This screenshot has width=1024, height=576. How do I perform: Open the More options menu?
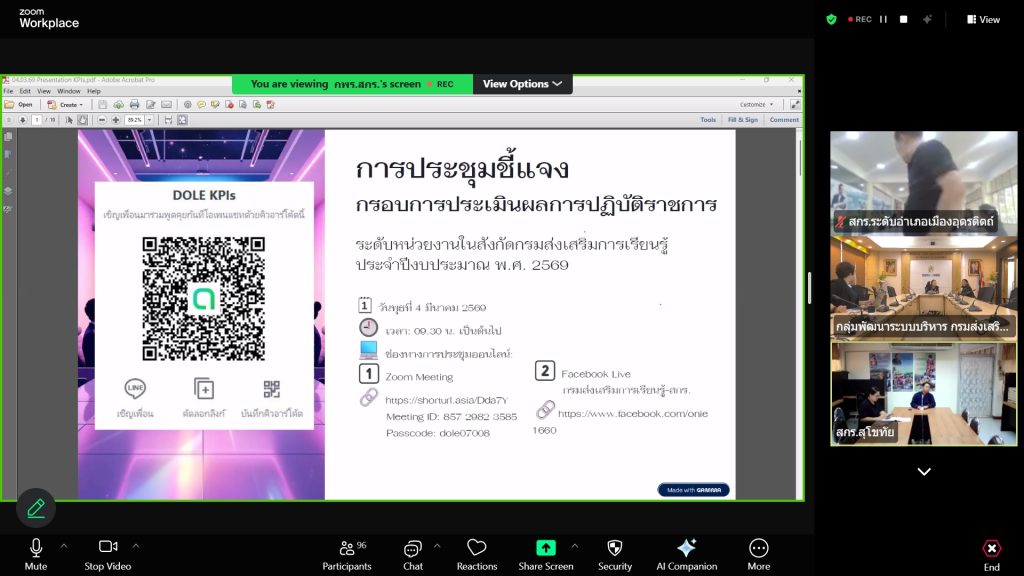[x=758, y=554]
